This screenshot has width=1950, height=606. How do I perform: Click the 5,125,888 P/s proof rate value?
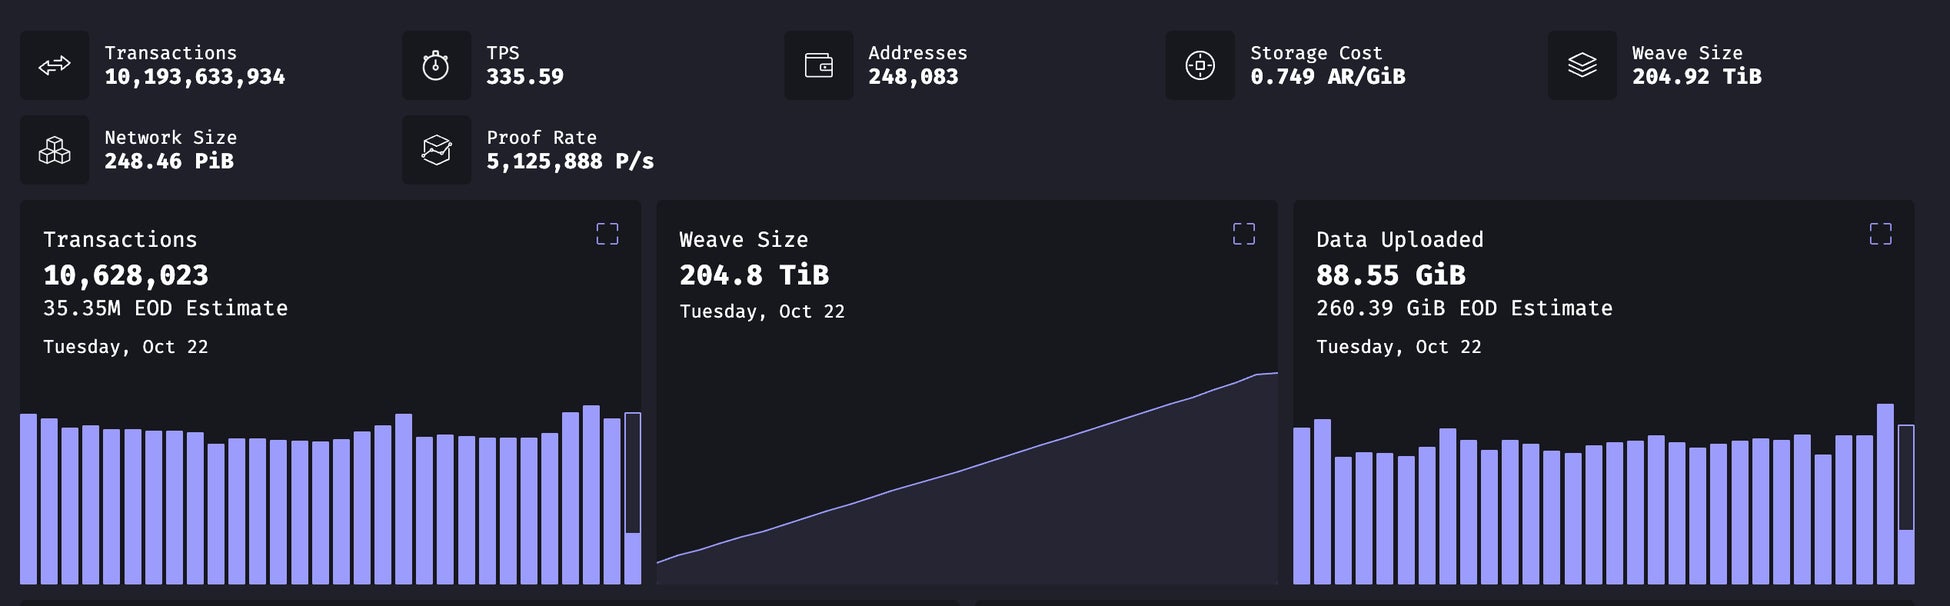pyautogui.click(x=570, y=162)
